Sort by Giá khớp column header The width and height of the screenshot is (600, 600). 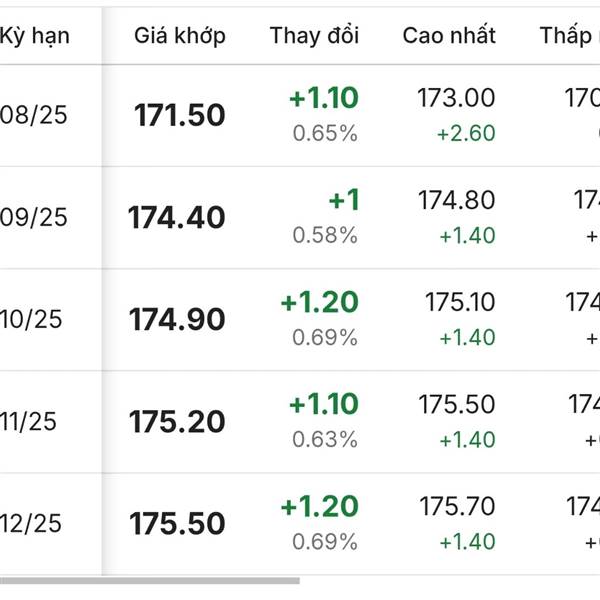pyautogui.click(x=180, y=36)
